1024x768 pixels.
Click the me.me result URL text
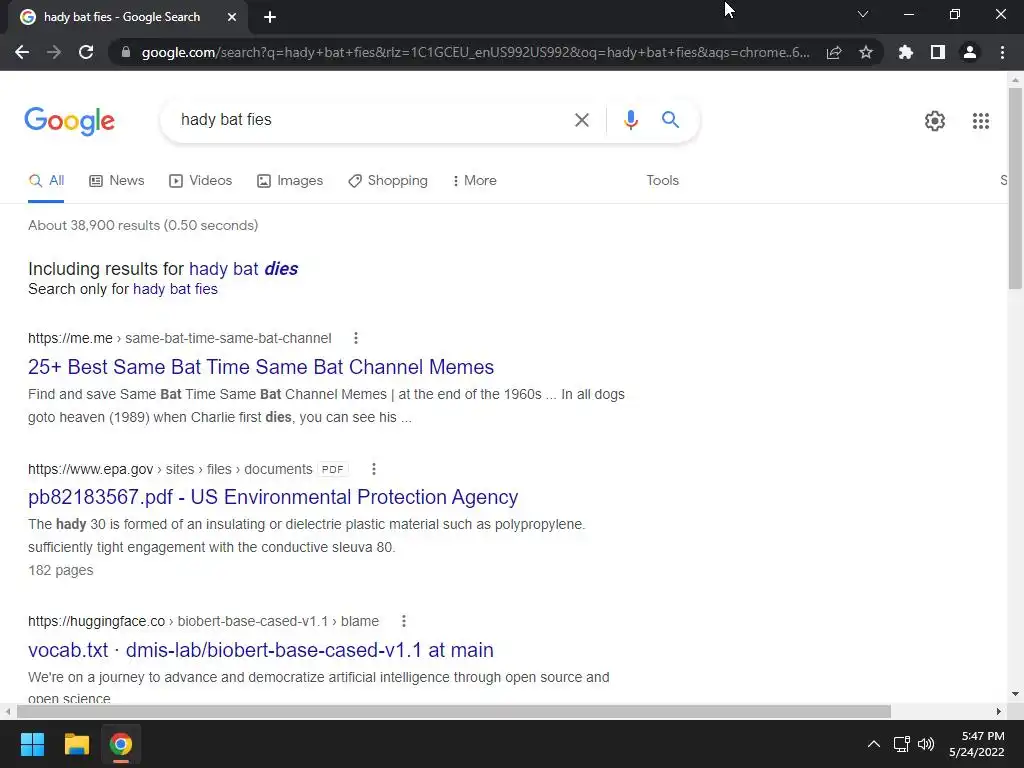point(180,338)
